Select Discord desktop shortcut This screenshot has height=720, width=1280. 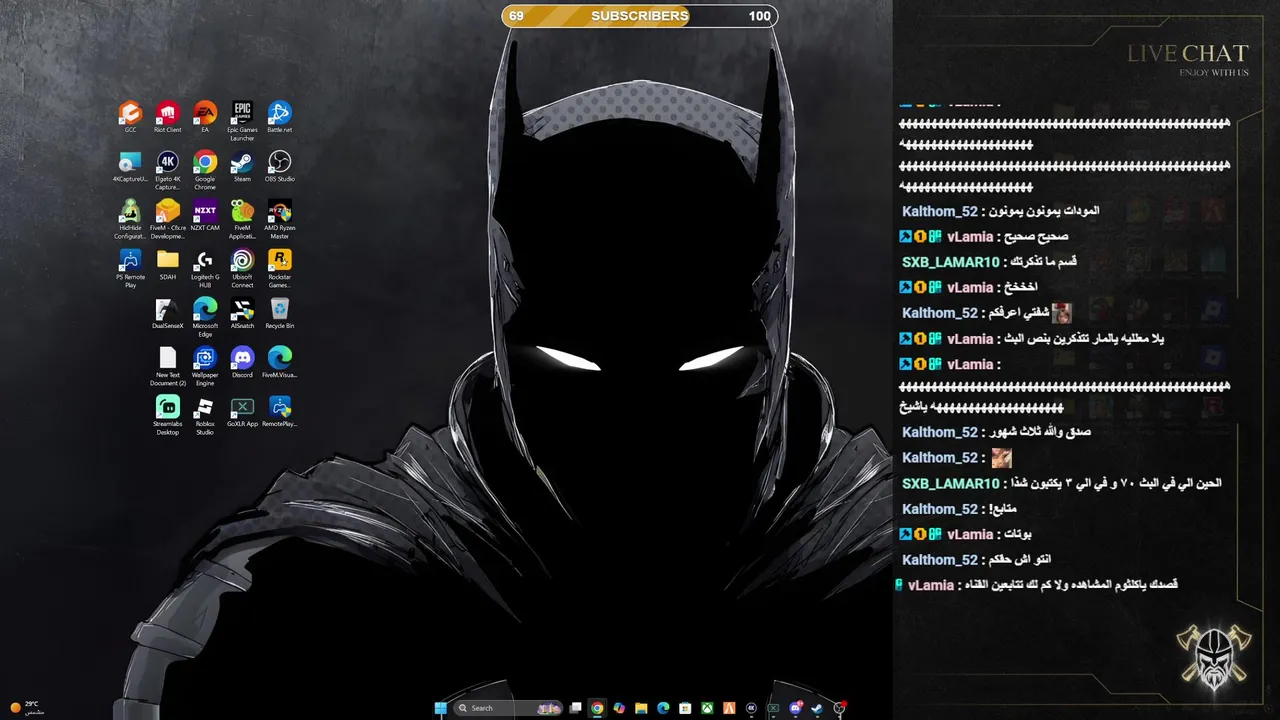(242, 362)
